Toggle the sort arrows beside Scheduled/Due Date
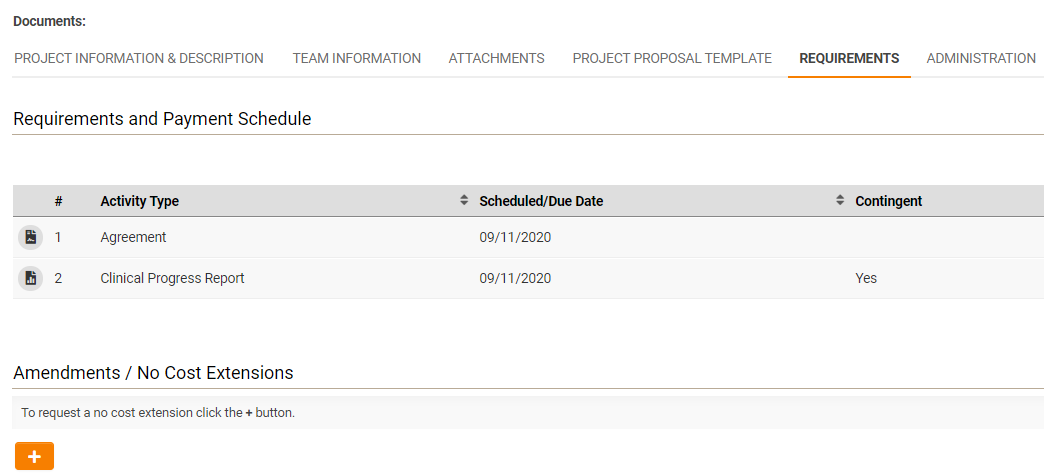Screen dimensions: 1044x476 point(840,201)
